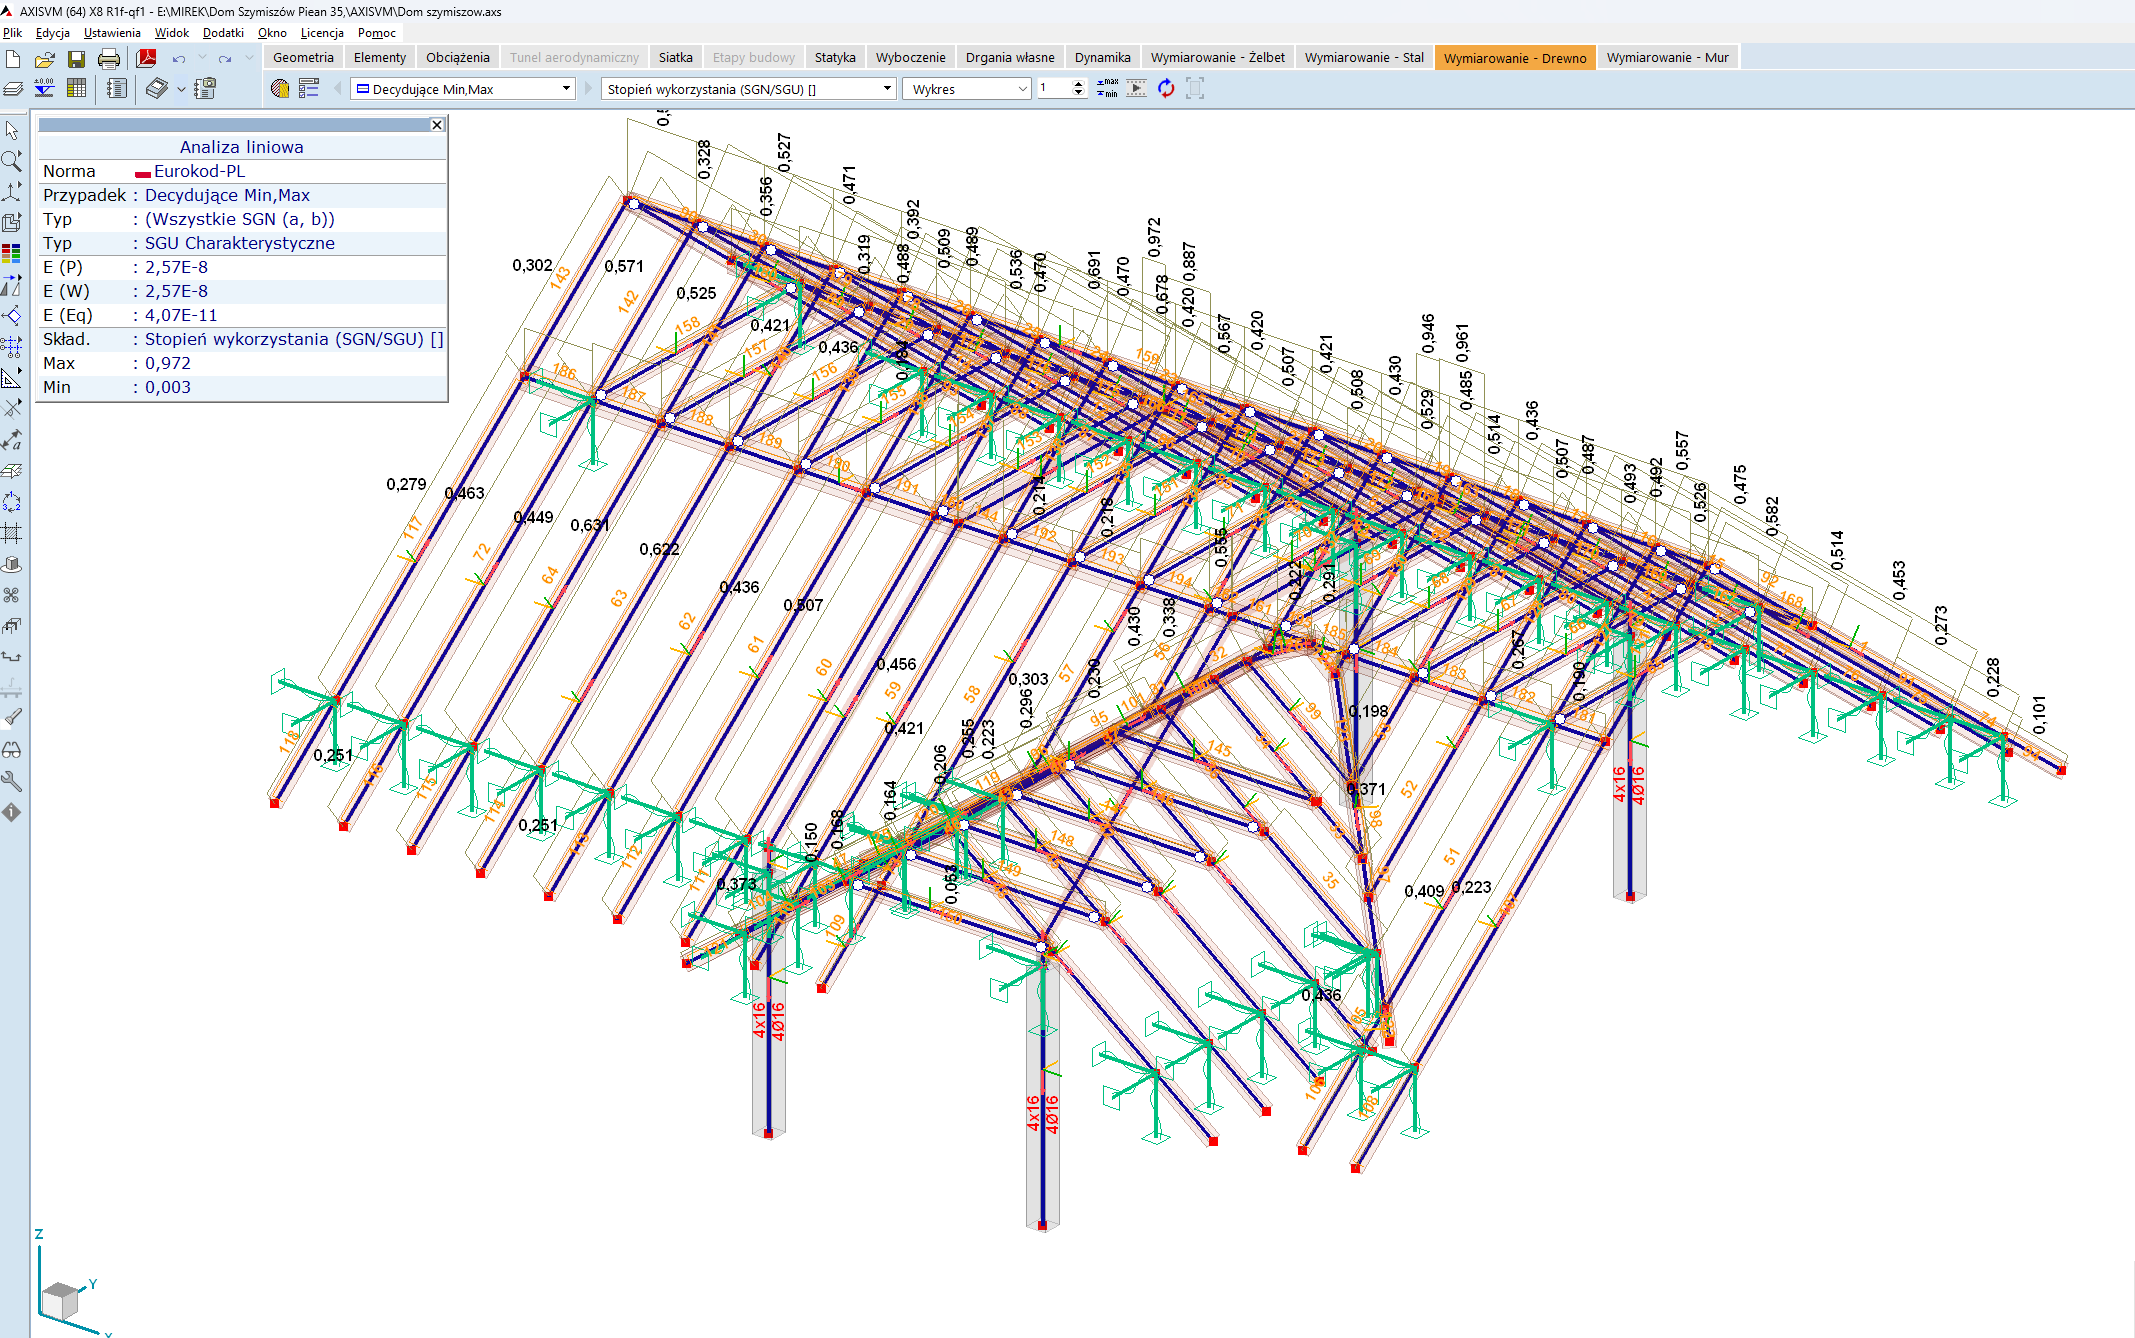The width and height of the screenshot is (2135, 1338).
Task: Open the Stopień wykorzystania result component dropdown
Action: [x=887, y=89]
